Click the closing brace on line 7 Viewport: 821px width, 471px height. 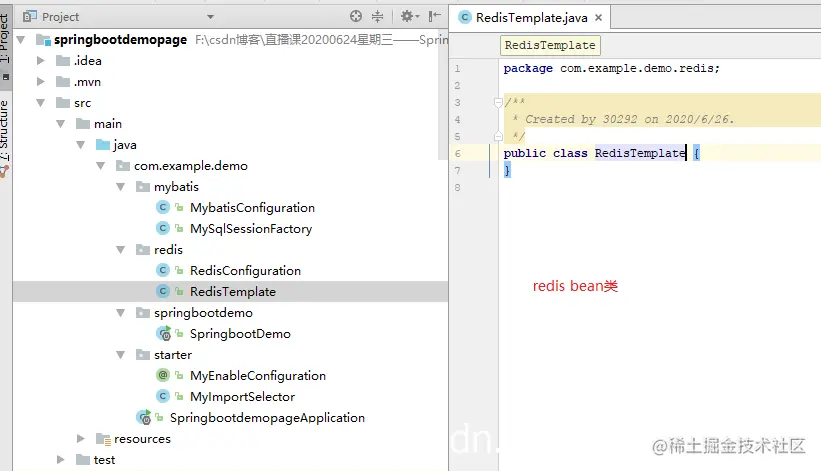tap(507, 170)
